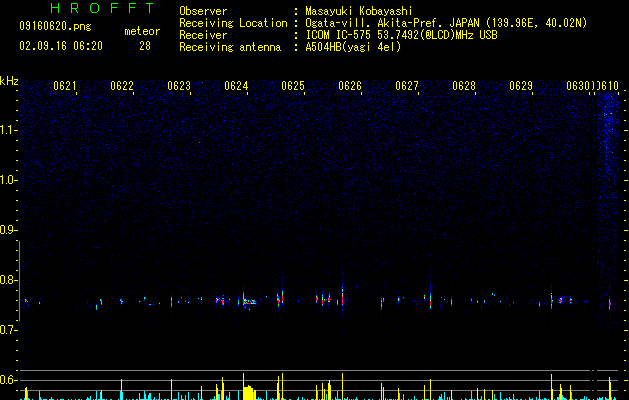
Task: Click the 0626 time marker
Action: pyautogui.click(x=350, y=86)
